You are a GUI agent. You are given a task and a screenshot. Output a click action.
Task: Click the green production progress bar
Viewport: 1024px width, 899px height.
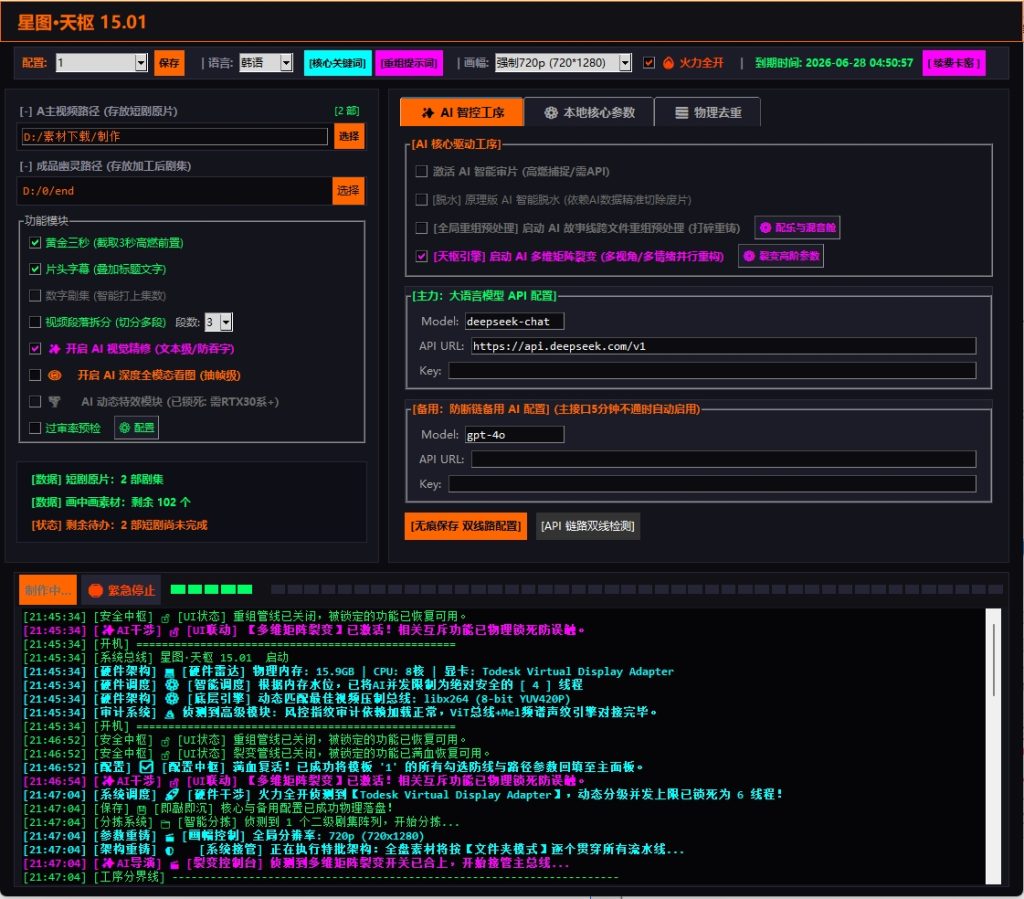[x=211, y=590]
